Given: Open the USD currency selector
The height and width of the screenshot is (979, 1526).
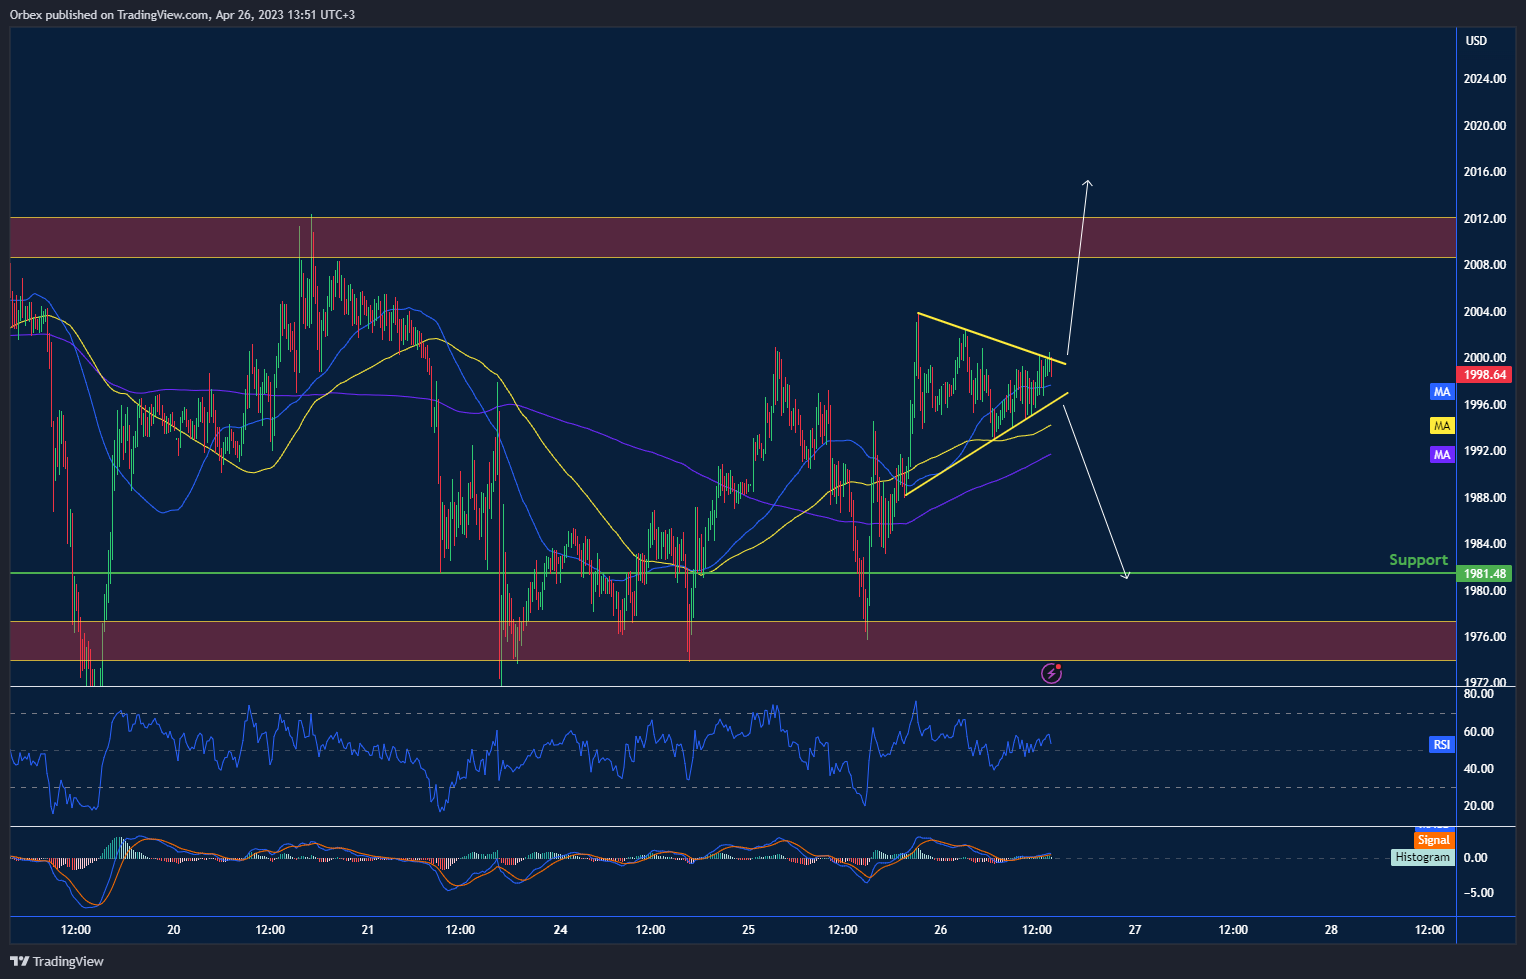Looking at the screenshot, I should [x=1476, y=41].
